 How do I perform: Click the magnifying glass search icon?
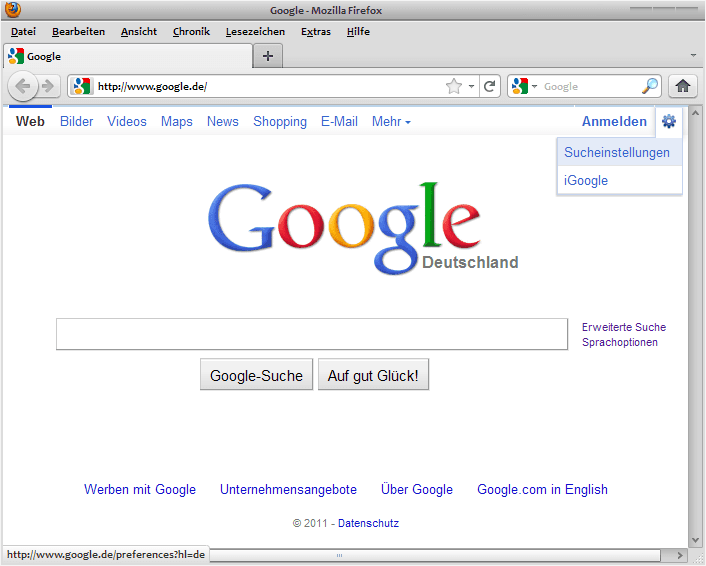[x=650, y=86]
